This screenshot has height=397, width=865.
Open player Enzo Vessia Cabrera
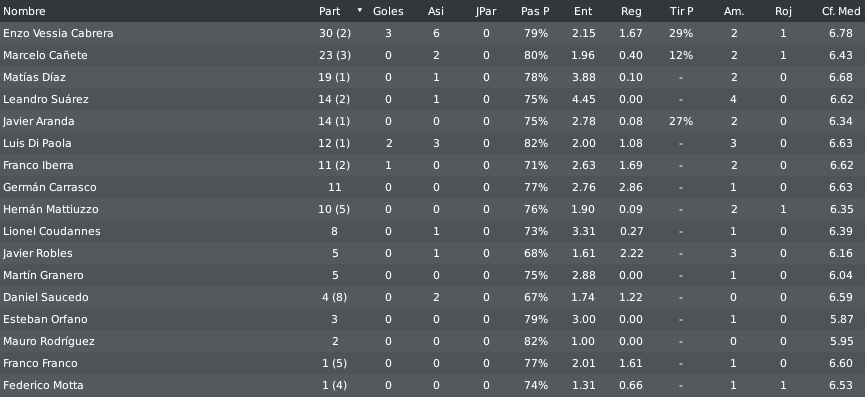[x=432, y=33]
